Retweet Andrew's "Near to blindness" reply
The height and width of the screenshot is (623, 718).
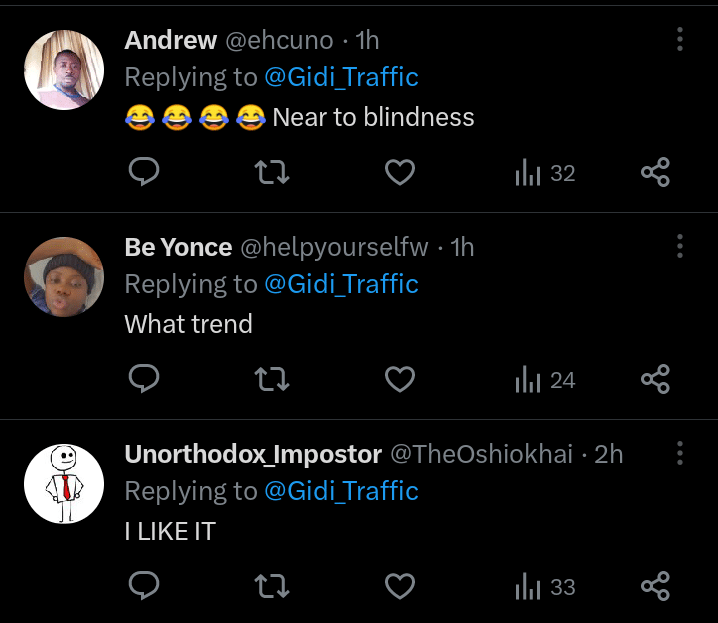click(272, 173)
